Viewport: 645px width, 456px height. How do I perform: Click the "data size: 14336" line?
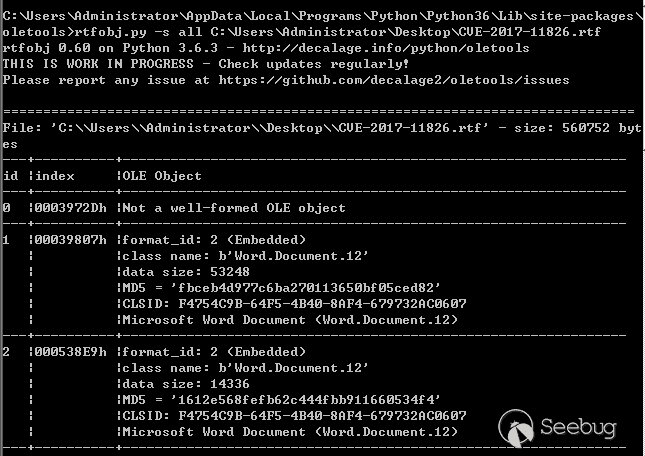(186, 384)
